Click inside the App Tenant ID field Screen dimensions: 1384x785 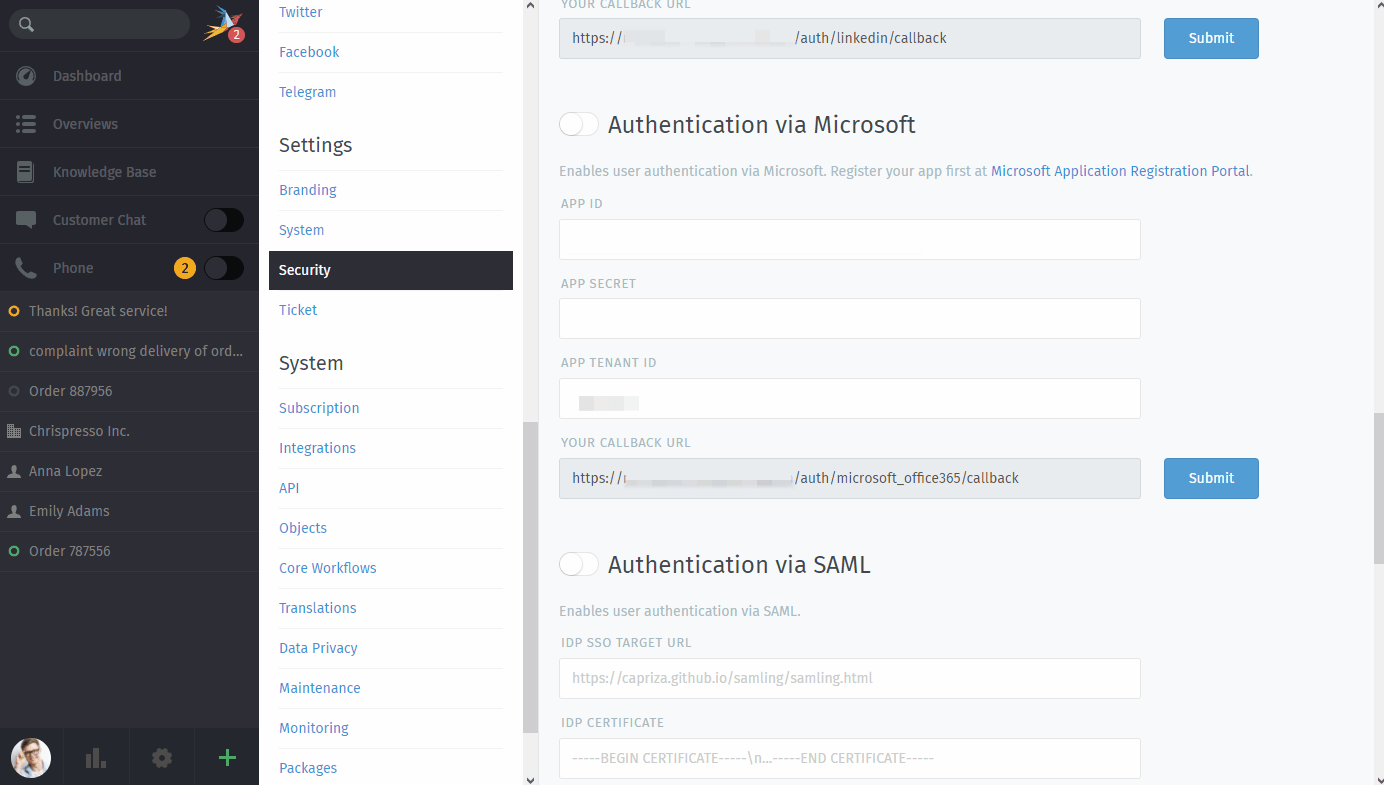click(849, 398)
